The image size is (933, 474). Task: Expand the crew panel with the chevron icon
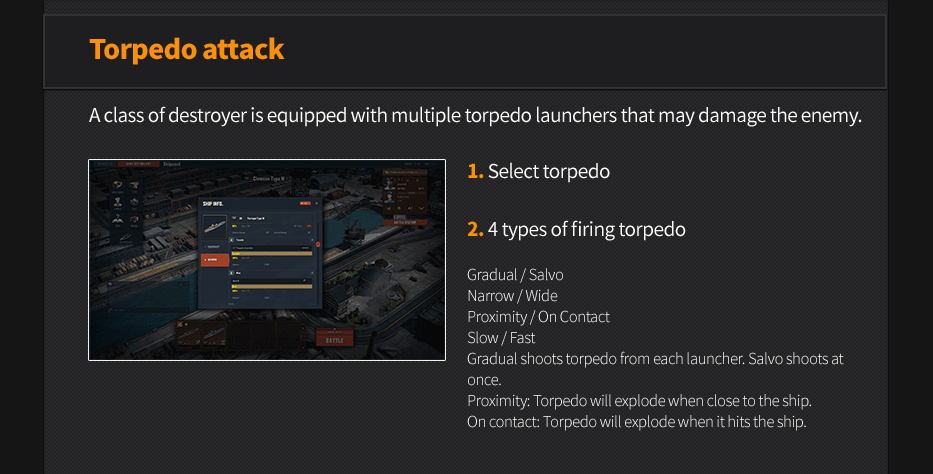pos(420,207)
